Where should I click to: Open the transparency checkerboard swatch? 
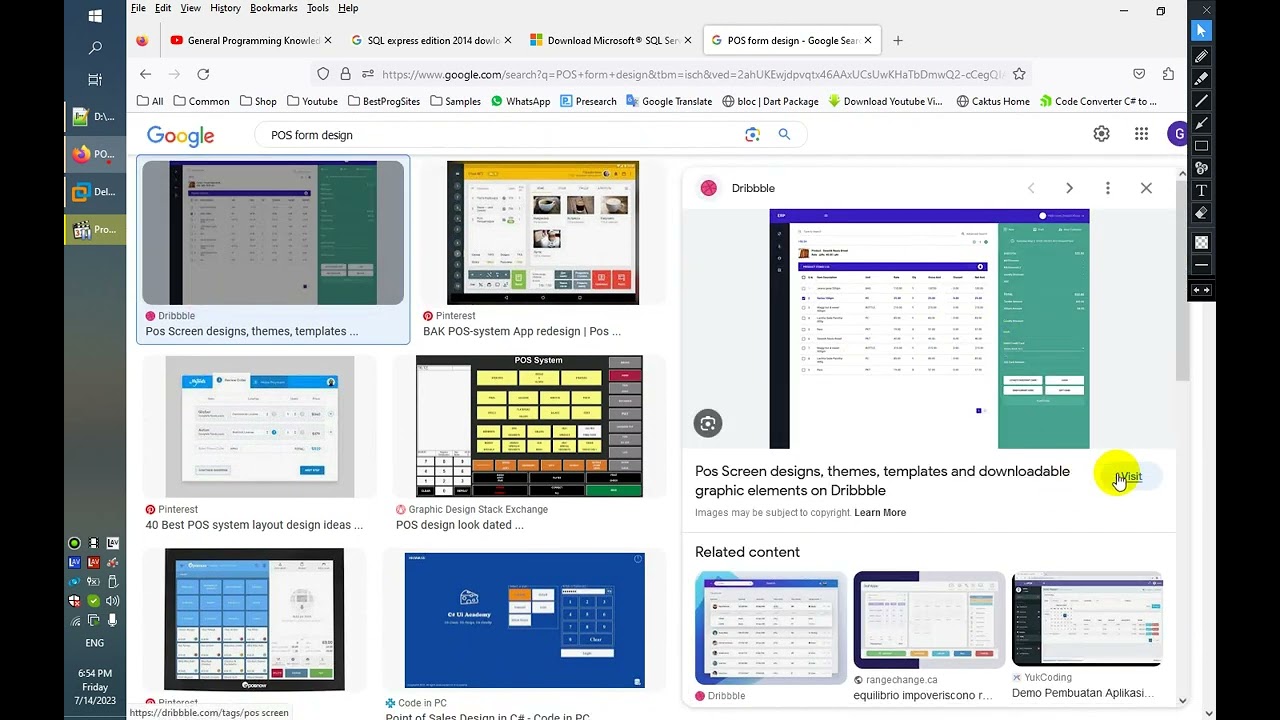coord(1201,242)
